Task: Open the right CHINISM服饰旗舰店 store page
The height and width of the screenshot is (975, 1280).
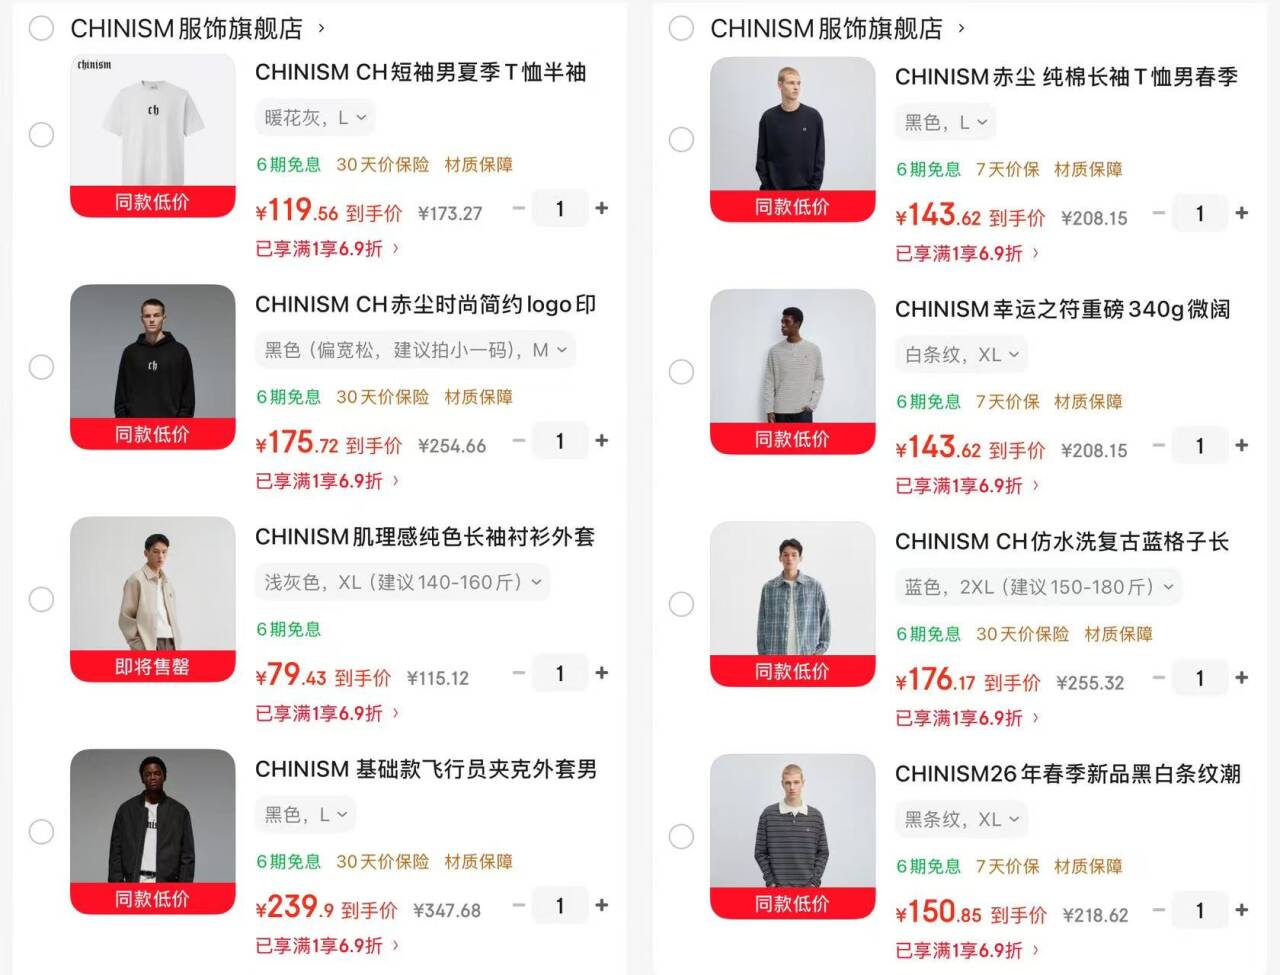Action: [837, 28]
